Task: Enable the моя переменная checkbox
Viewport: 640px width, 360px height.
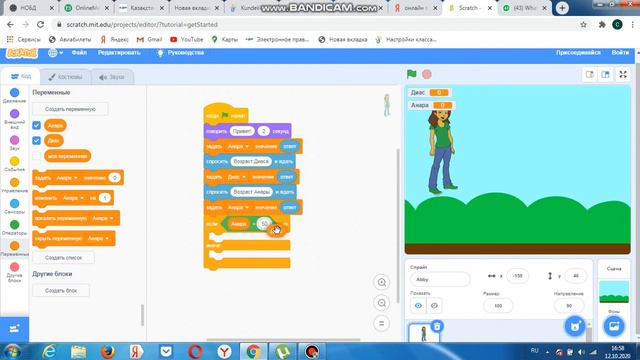Action: coord(36,156)
